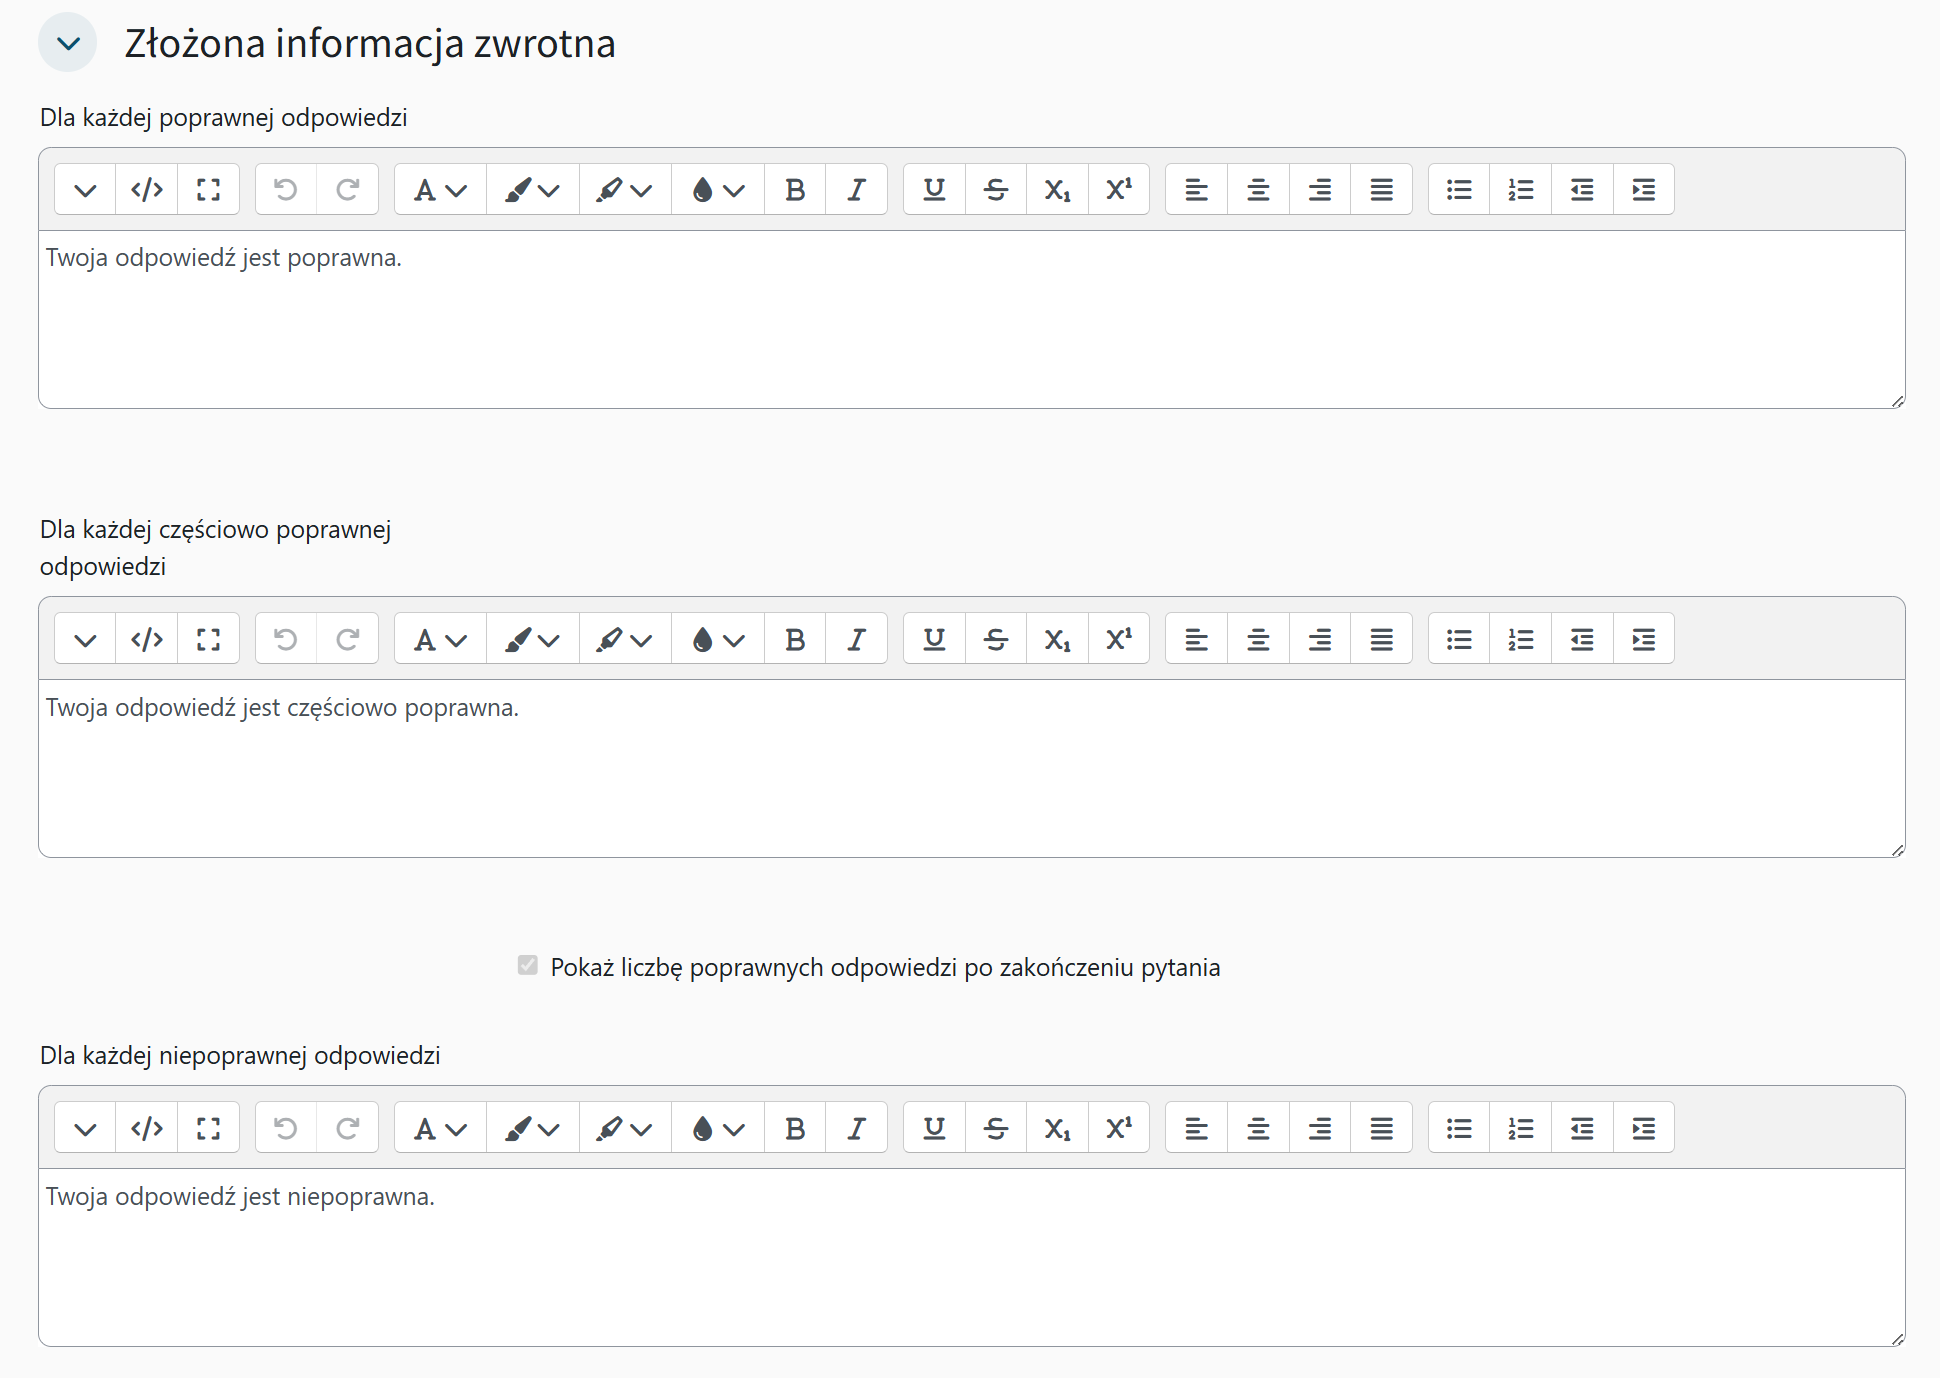
Task: Apply italic formatting in the incorrect answer editor
Action: pyautogui.click(x=856, y=1127)
